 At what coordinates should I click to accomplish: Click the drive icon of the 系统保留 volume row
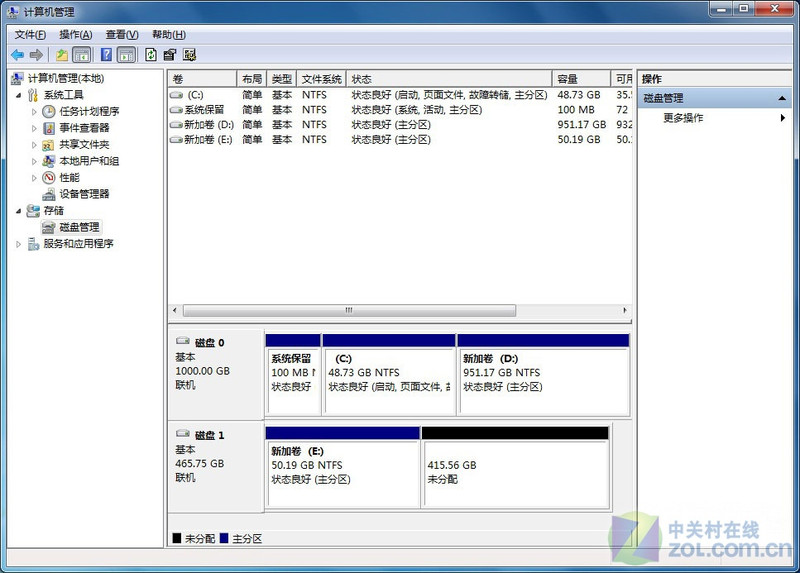(177, 110)
